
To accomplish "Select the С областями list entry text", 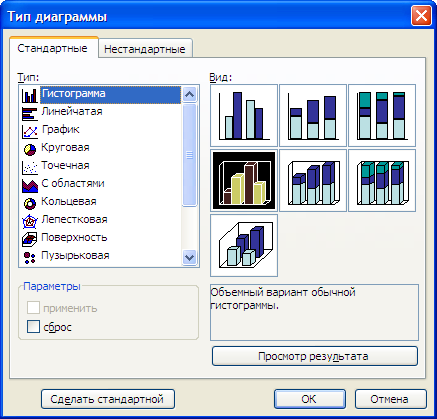I will coord(73,183).
